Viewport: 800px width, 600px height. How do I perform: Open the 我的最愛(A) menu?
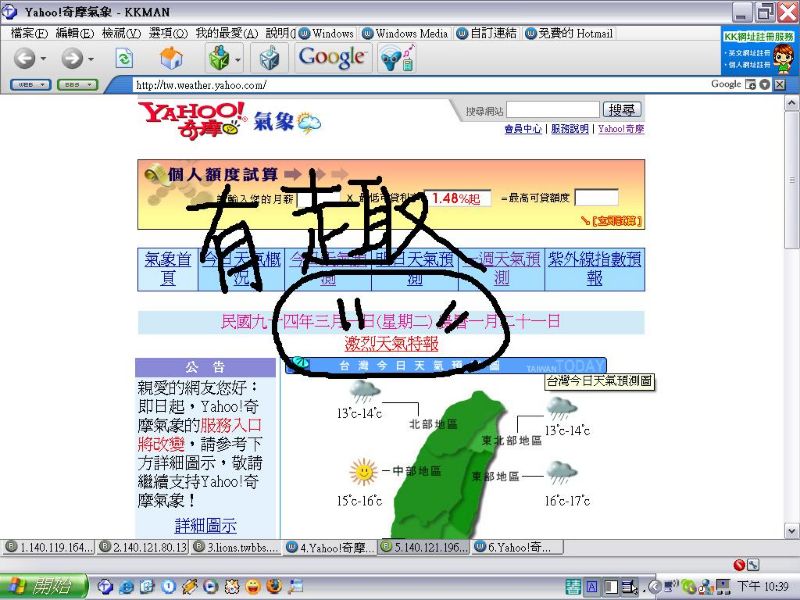(227, 34)
